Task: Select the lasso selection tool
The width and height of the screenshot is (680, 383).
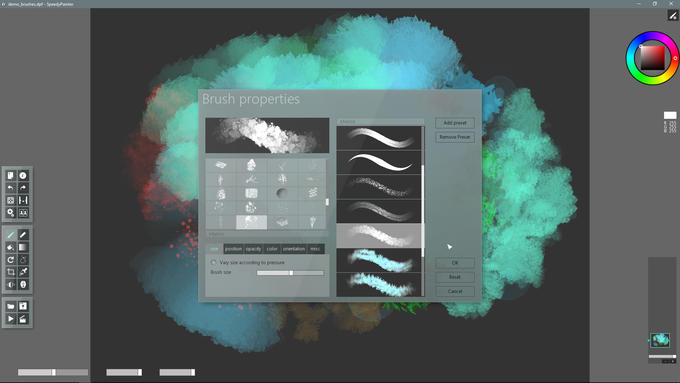Action: pos(23,260)
